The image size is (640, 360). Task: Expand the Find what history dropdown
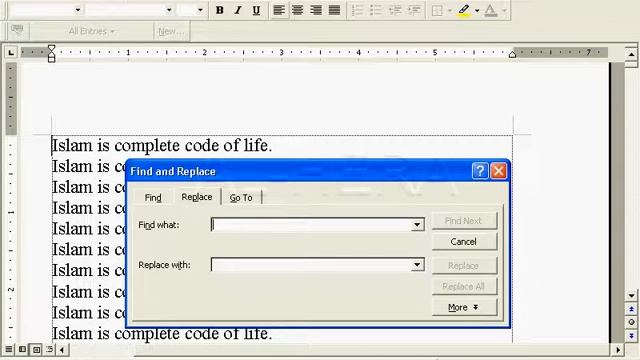click(417, 224)
